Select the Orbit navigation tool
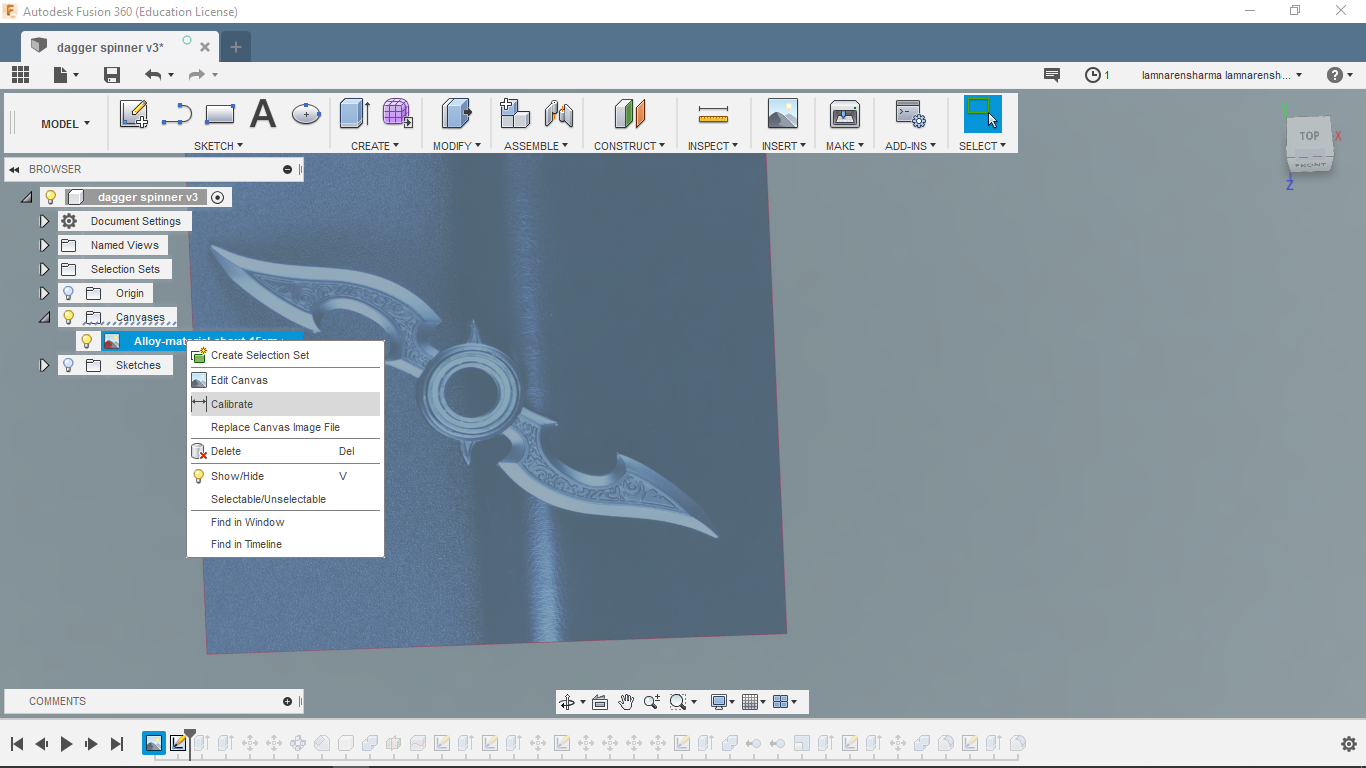The height and width of the screenshot is (768, 1366). pos(567,702)
